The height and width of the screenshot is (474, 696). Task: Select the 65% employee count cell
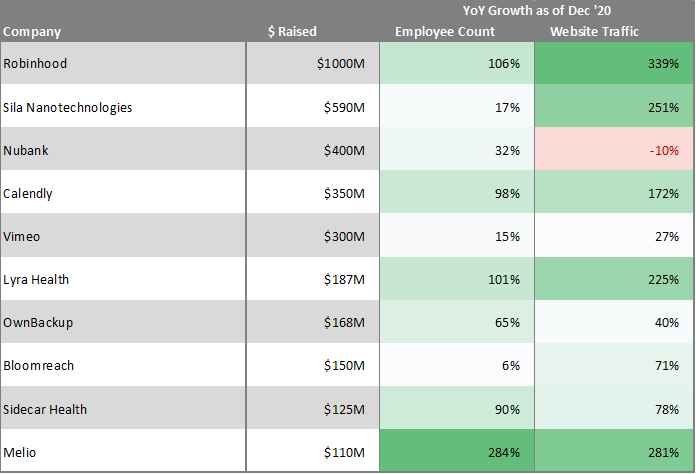point(457,321)
